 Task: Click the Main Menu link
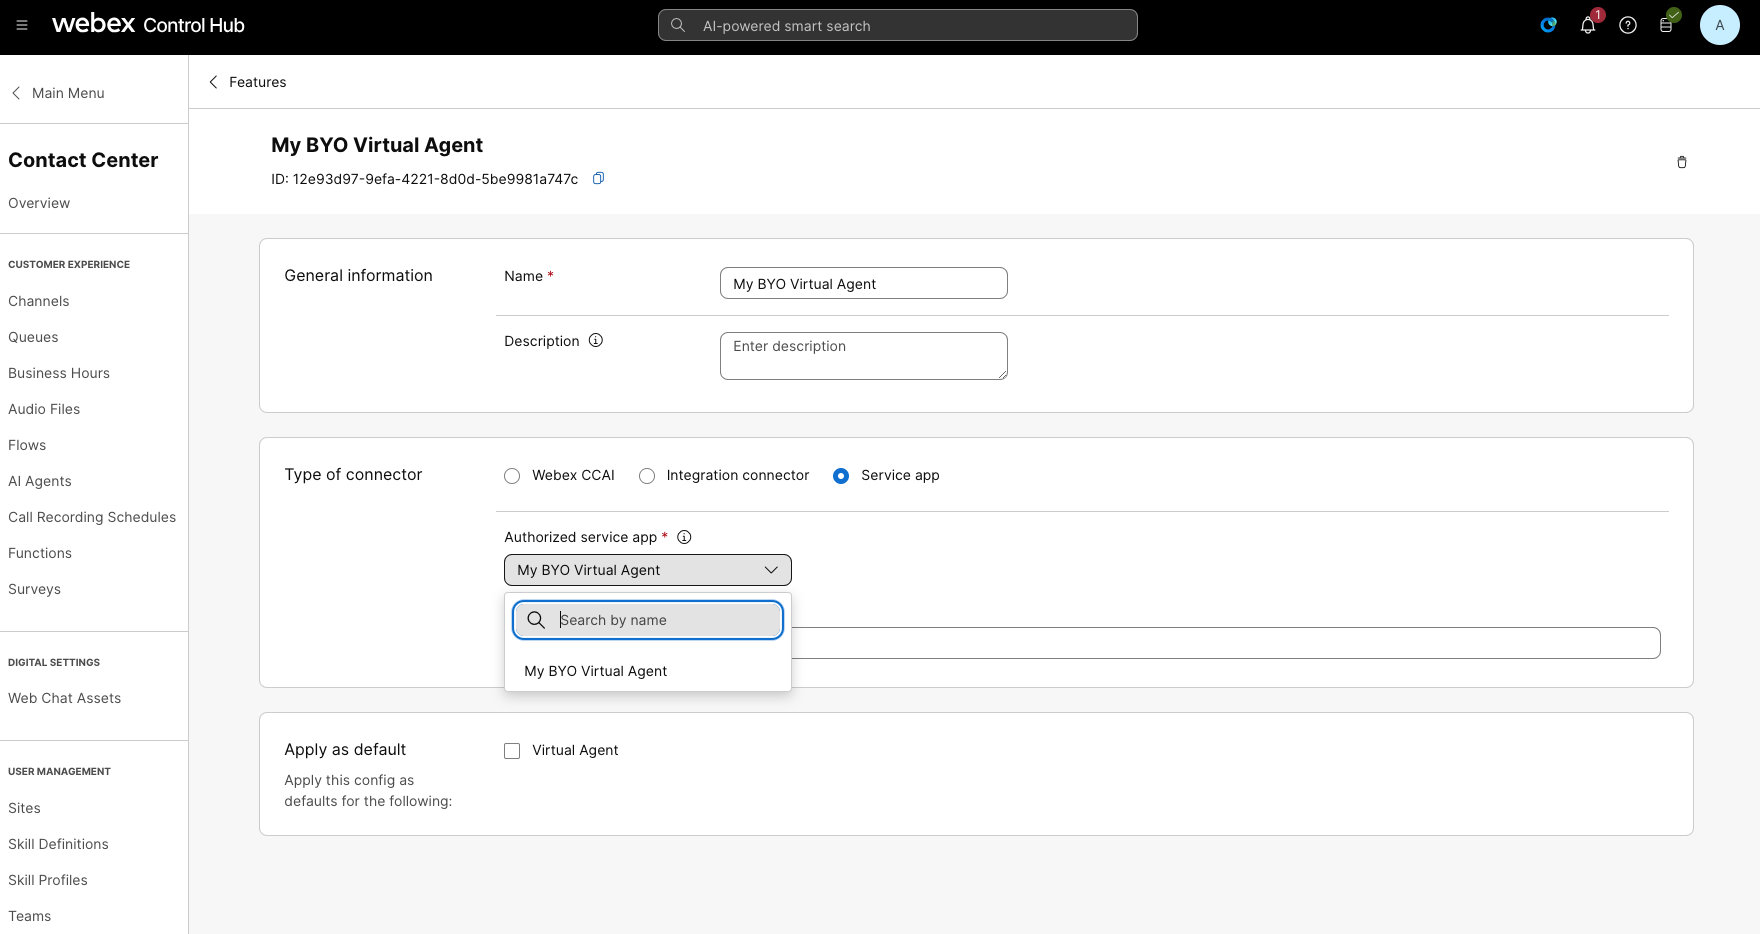click(68, 93)
